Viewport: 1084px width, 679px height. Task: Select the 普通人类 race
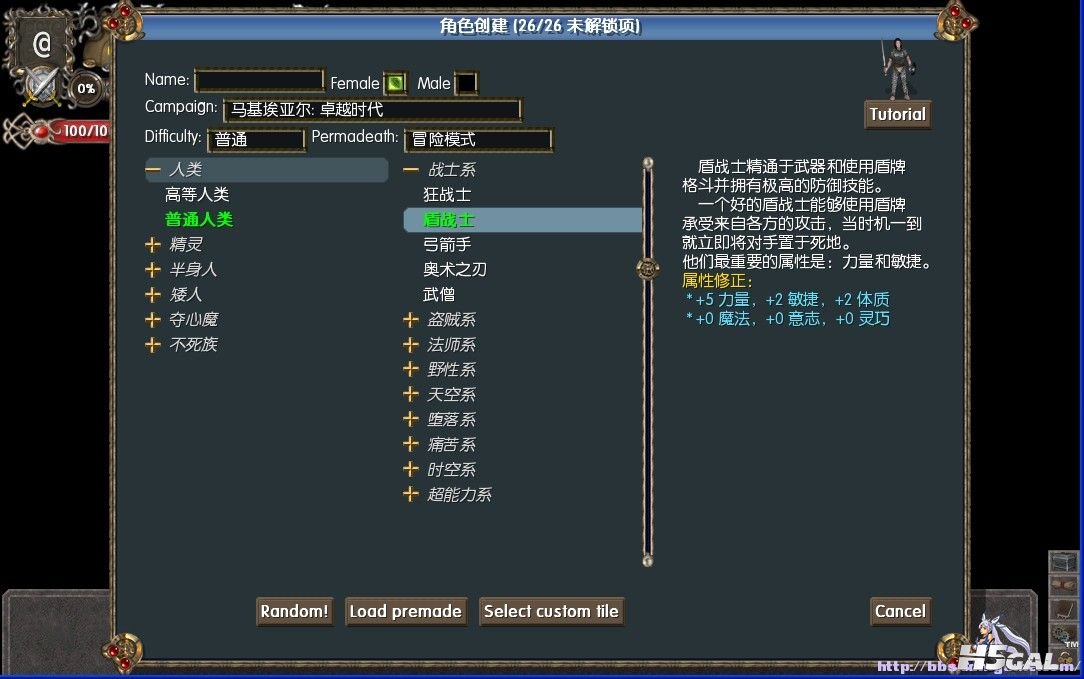click(199, 219)
